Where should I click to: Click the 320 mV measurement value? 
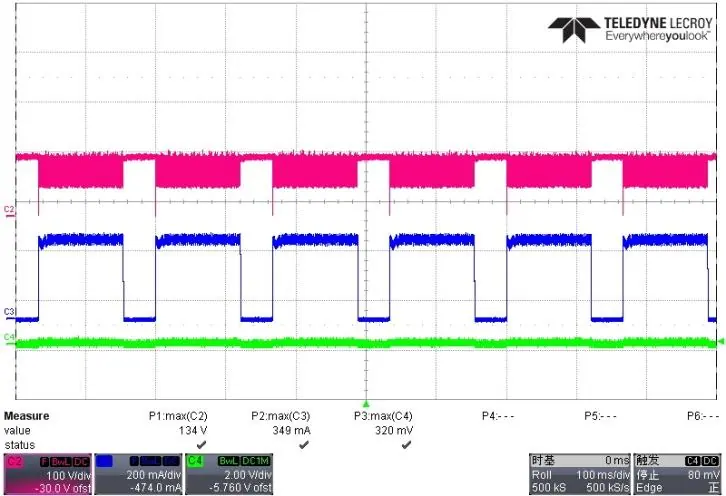394,431
